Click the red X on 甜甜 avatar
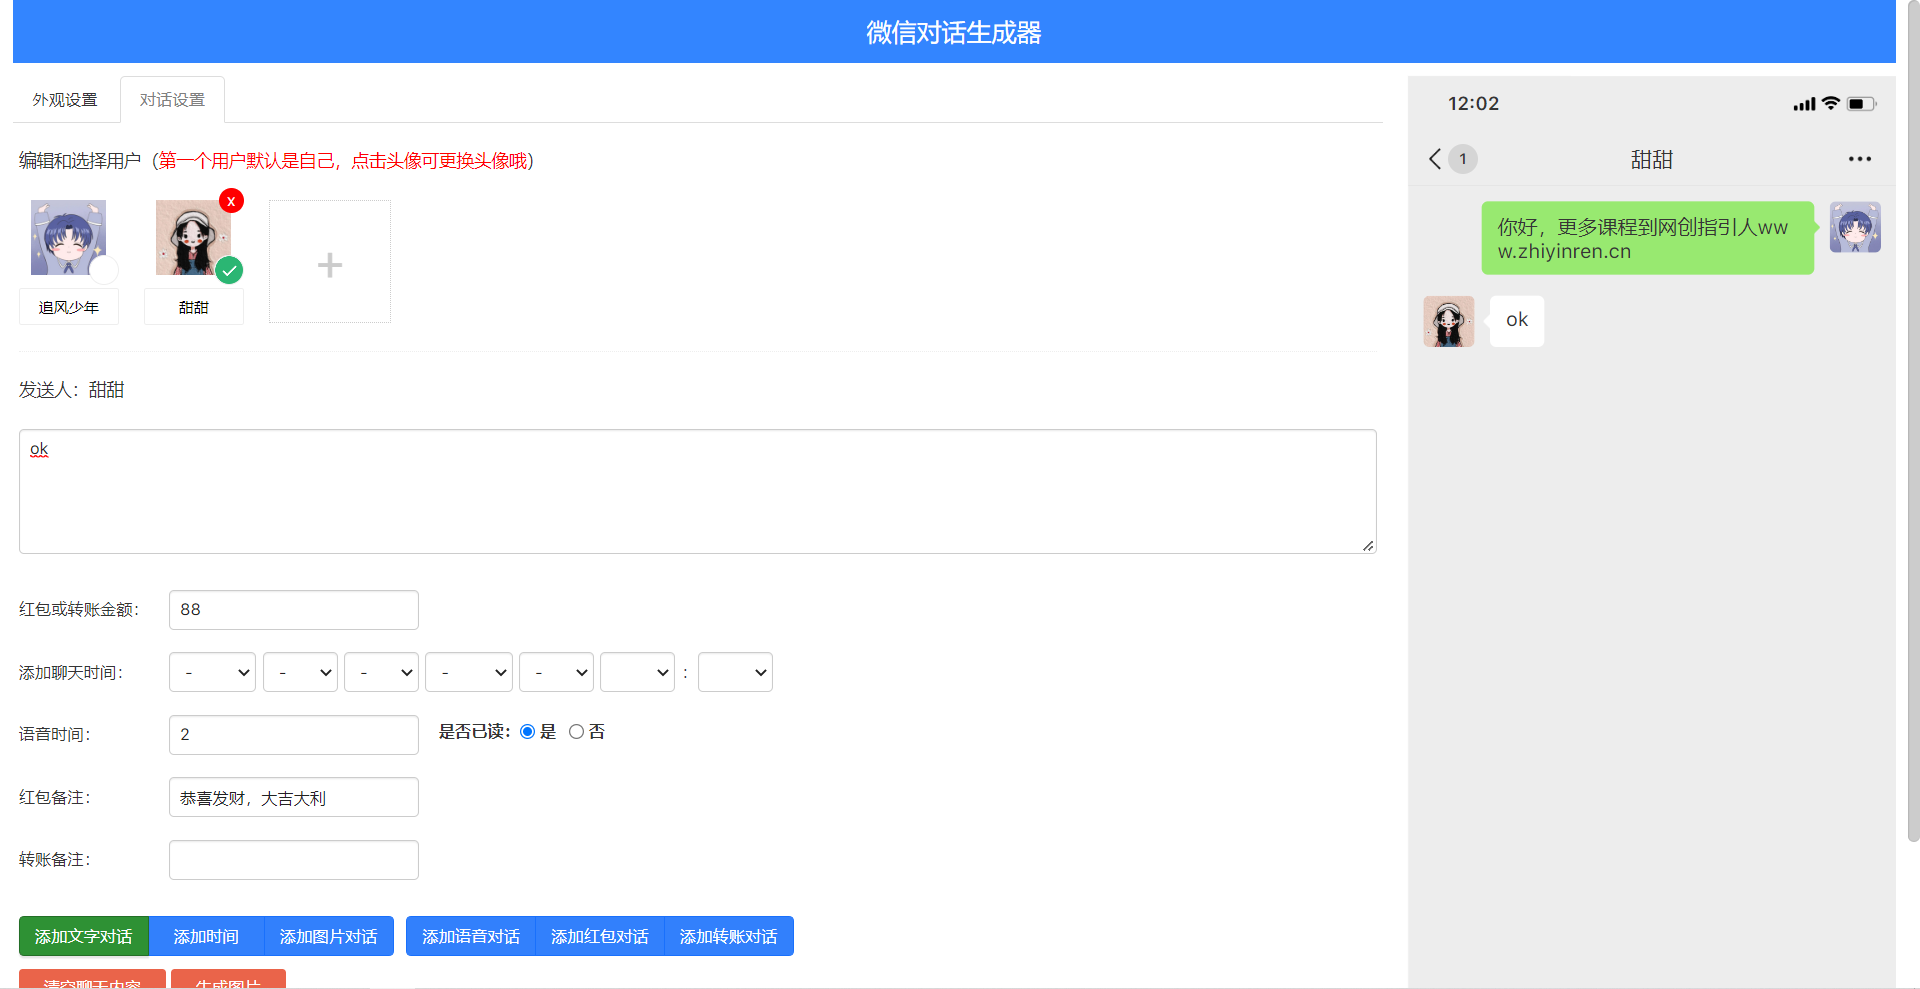The height and width of the screenshot is (989, 1920). tap(231, 201)
